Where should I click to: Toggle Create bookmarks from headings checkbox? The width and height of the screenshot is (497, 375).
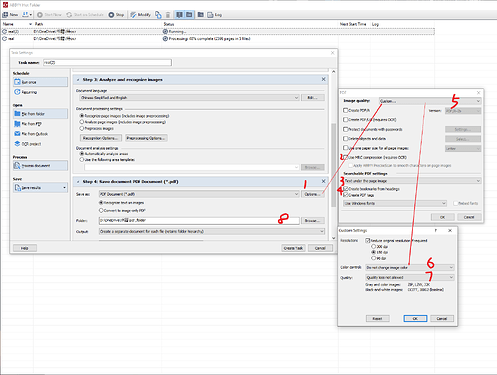pyautogui.click(x=346, y=189)
